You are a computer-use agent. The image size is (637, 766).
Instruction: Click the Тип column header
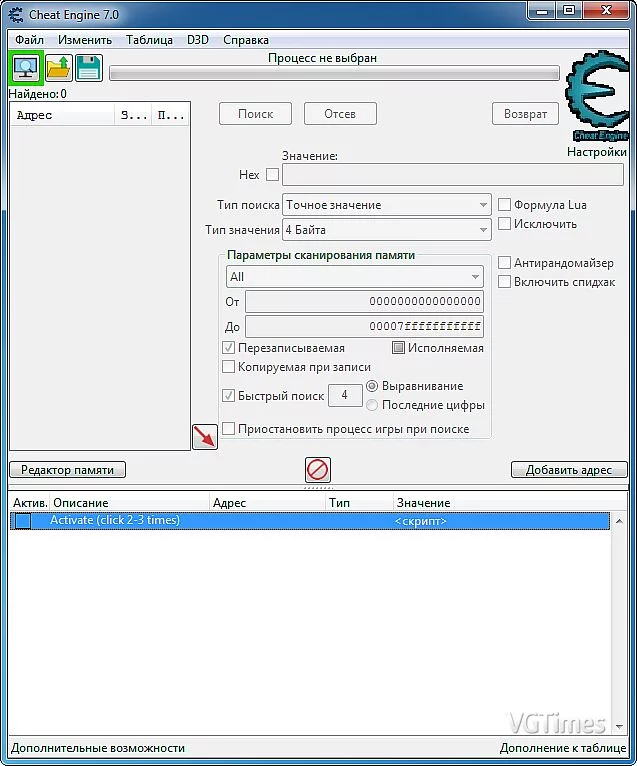tap(360, 503)
